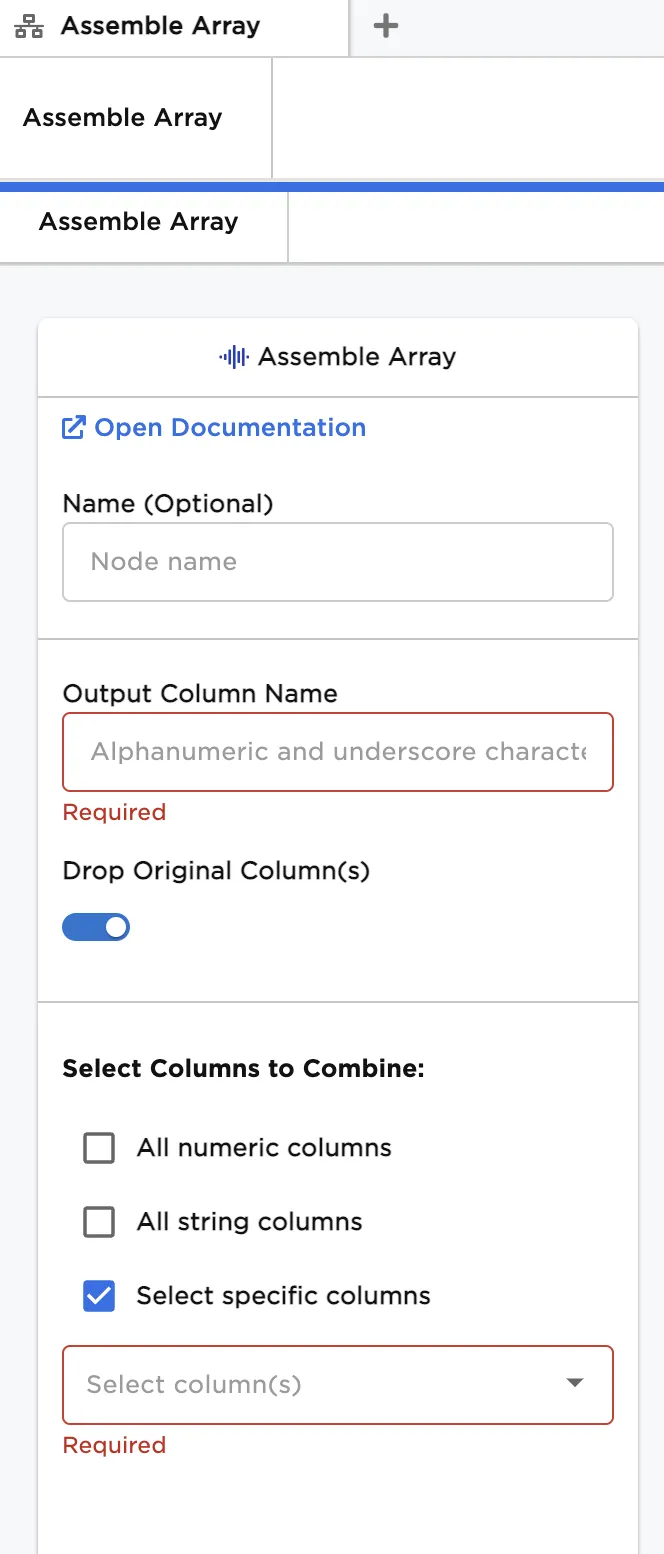Click the external-link icon beside Open Documentation
Image resolution: width=664 pixels, height=1554 pixels.
pyautogui.click(x=74, y=428)
